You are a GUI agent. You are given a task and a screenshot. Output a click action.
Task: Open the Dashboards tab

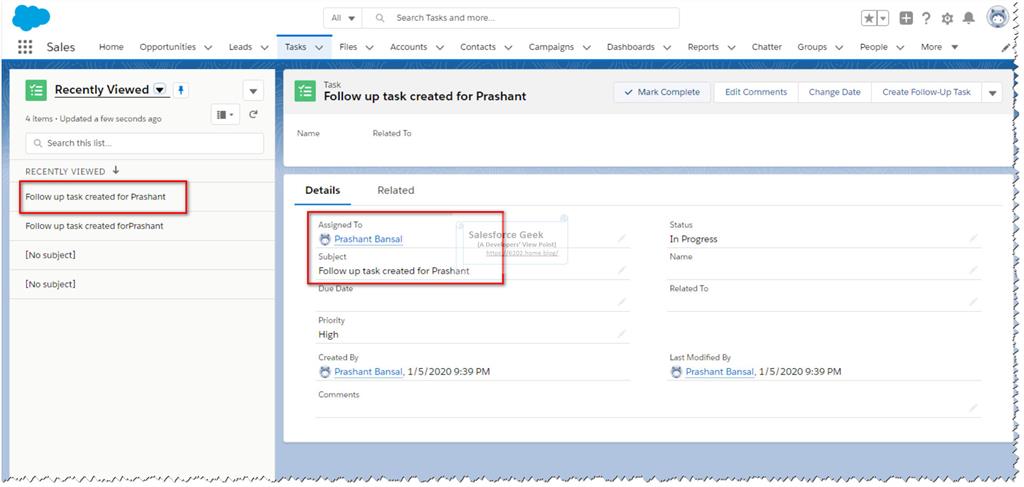click(630, 47)
